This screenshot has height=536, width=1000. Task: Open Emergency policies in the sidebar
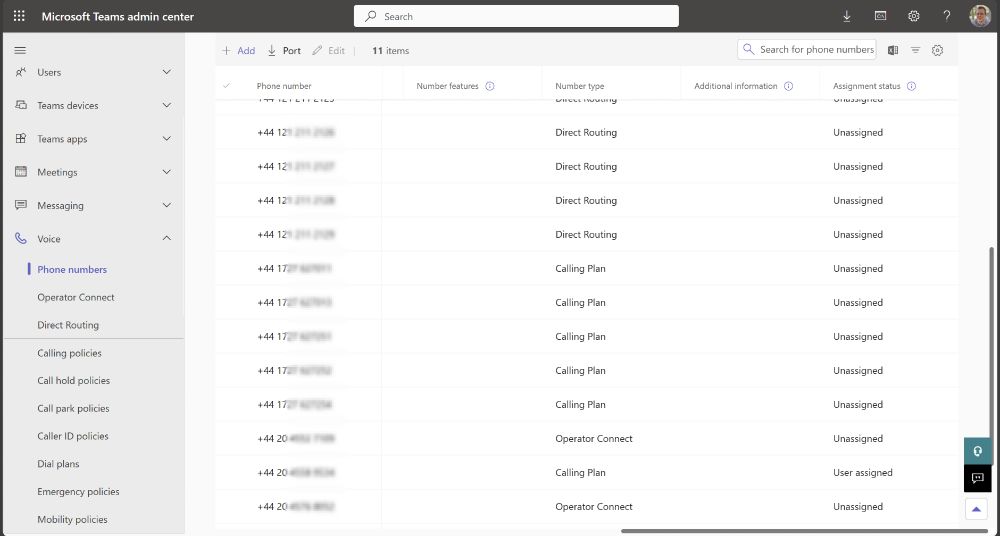[x=78, y=491]
